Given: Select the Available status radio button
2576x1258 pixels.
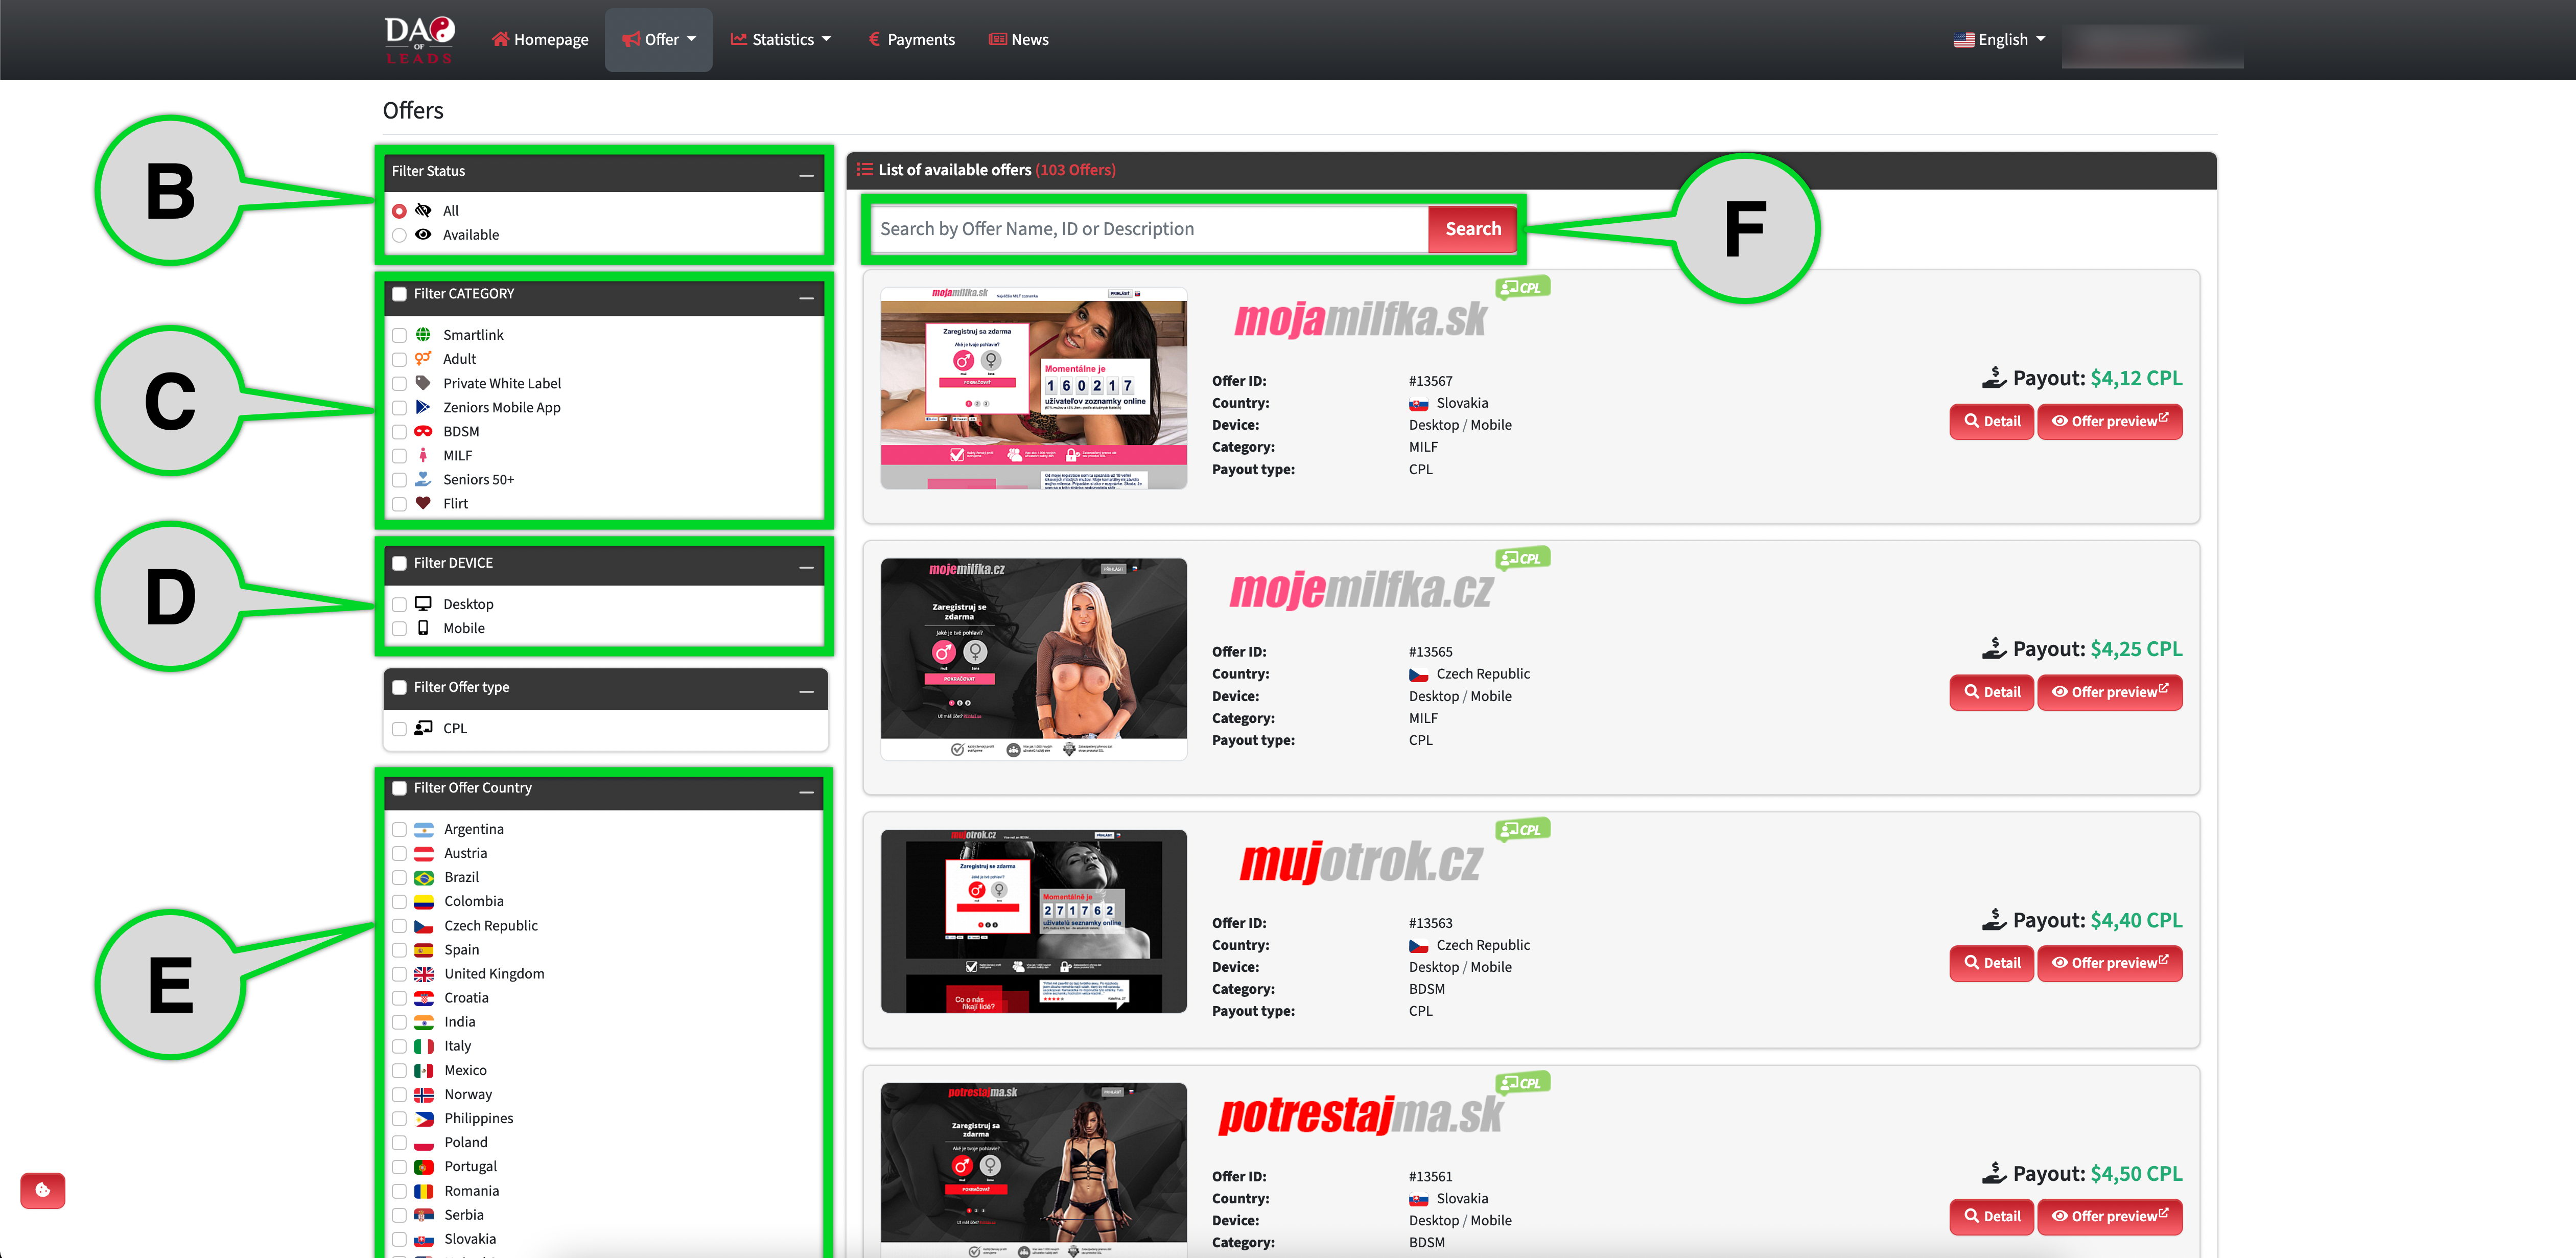Looking at the screenshot, I should pyautogui.click(x=400, y=235).
